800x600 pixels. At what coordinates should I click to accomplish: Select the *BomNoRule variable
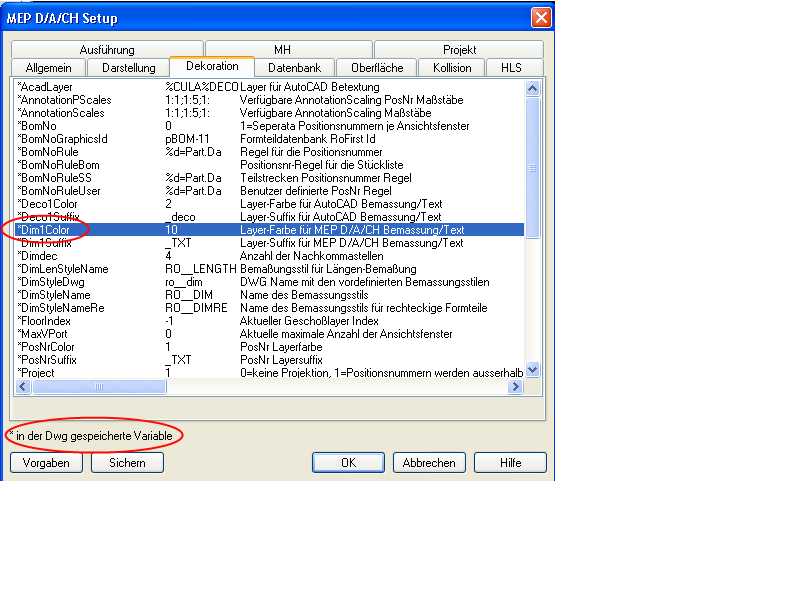point(270,152)
